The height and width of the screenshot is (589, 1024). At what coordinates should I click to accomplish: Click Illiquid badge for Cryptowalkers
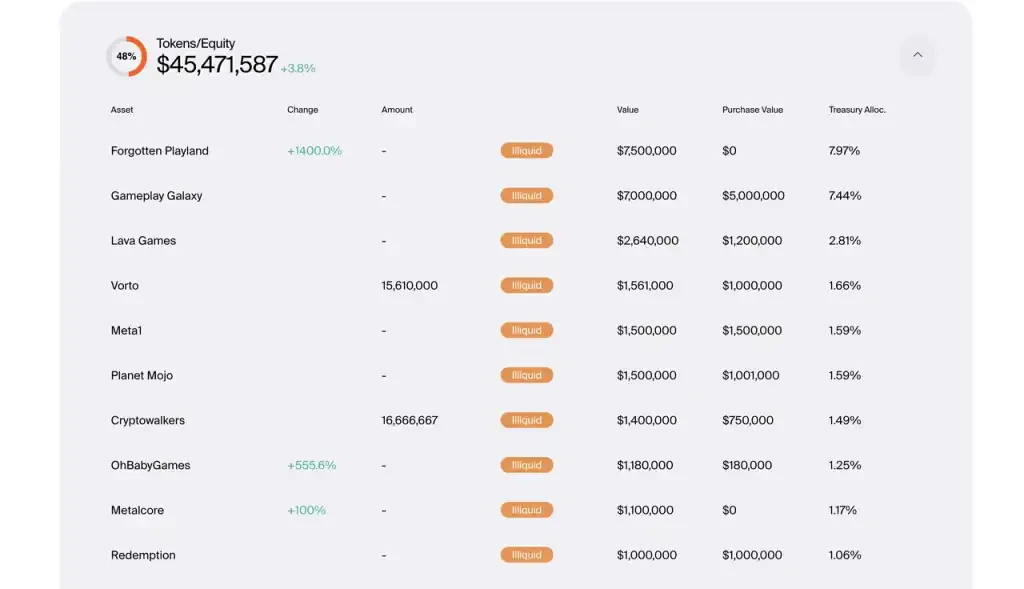pos(527,421)
